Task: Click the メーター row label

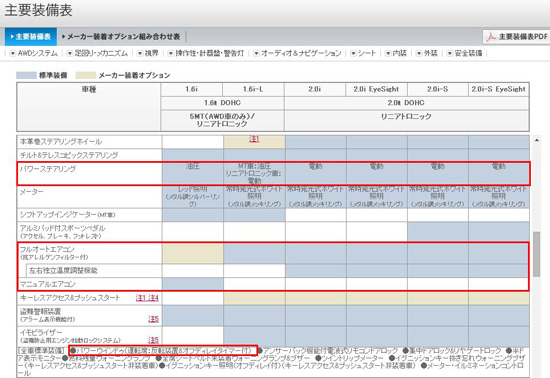Action: tap(32, 192)
